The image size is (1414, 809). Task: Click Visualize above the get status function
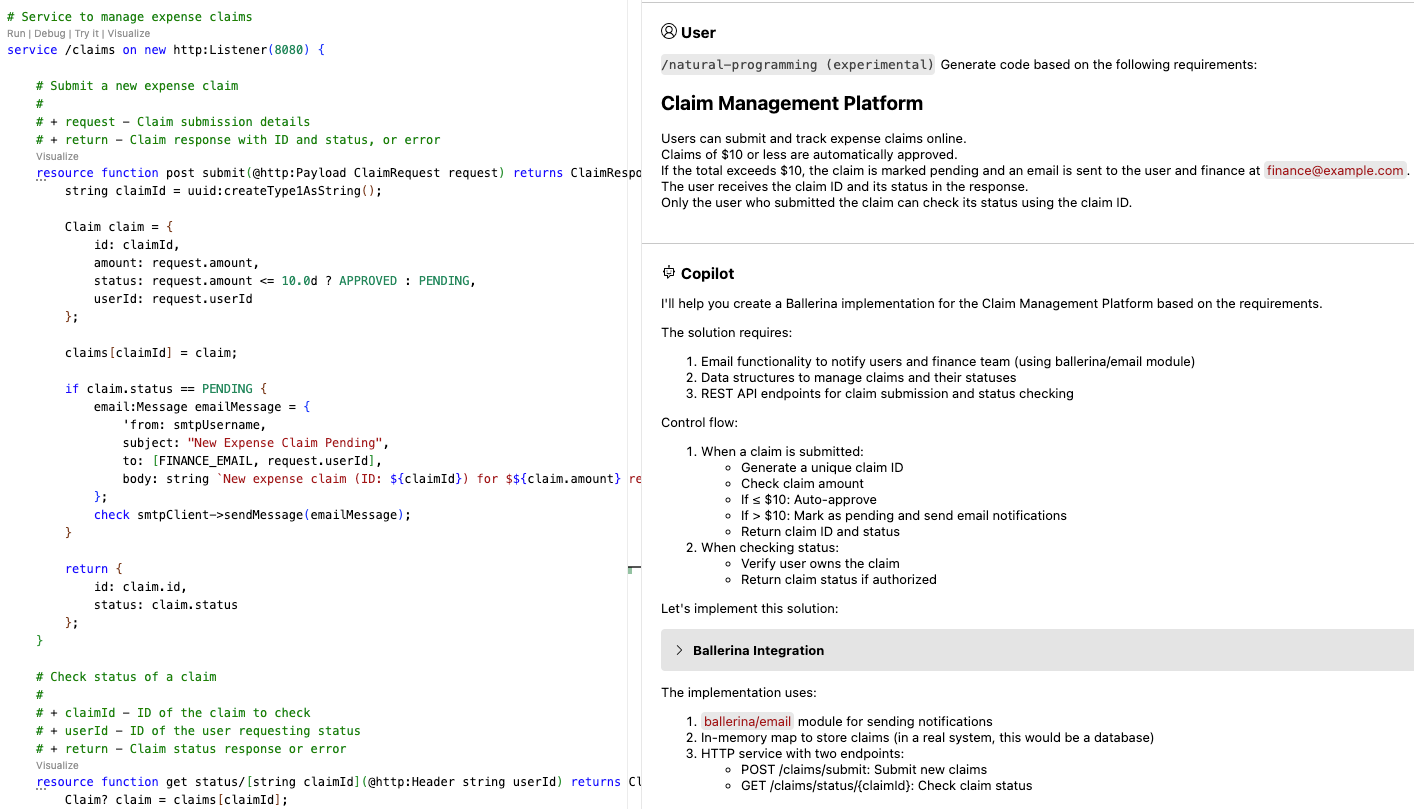click(x=57, y=765)
